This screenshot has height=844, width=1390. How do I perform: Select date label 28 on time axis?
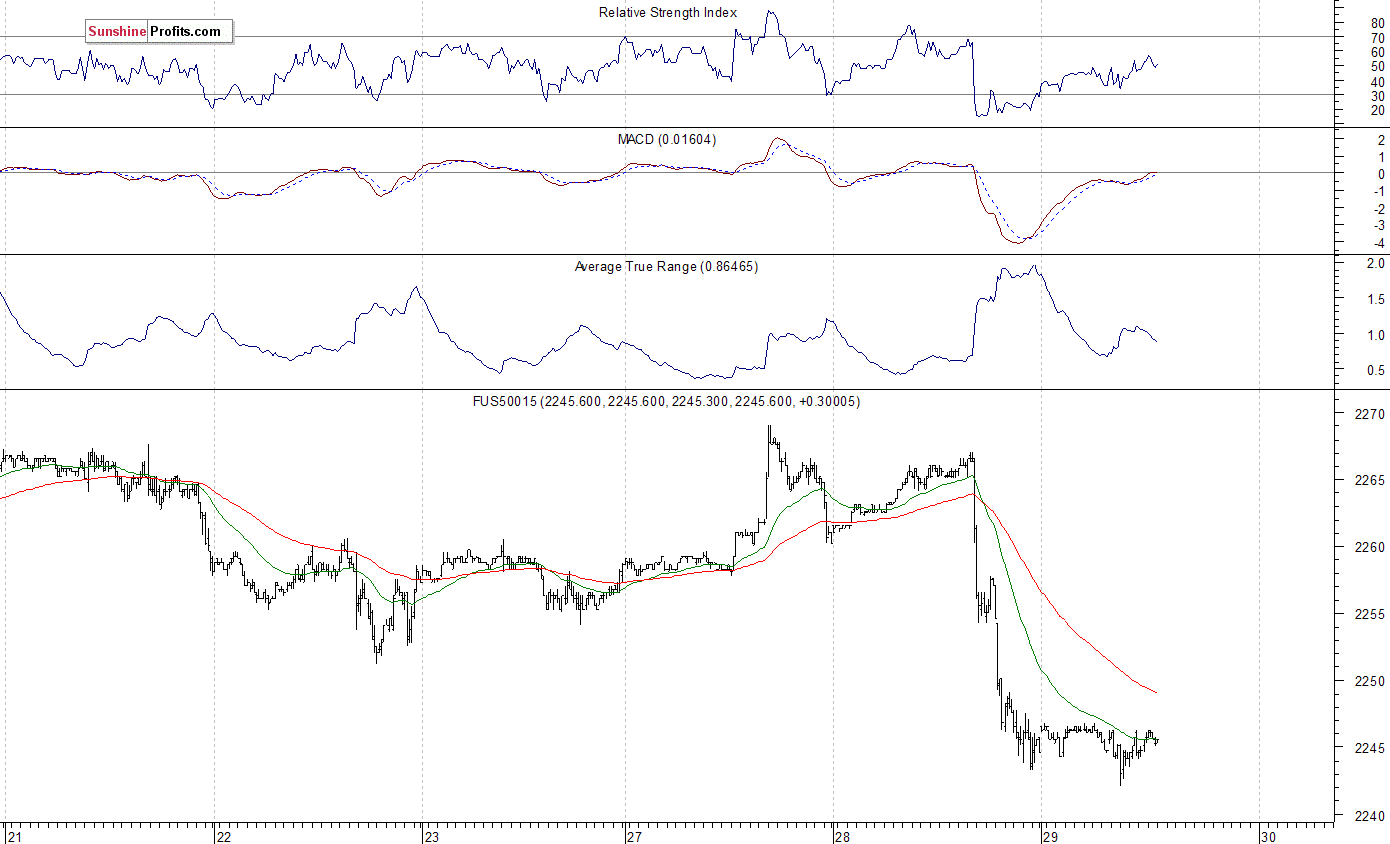842,836
